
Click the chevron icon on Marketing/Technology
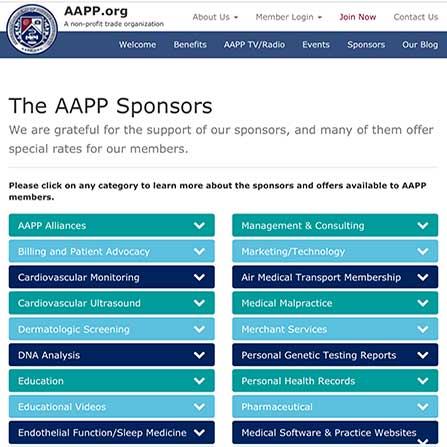423,251
